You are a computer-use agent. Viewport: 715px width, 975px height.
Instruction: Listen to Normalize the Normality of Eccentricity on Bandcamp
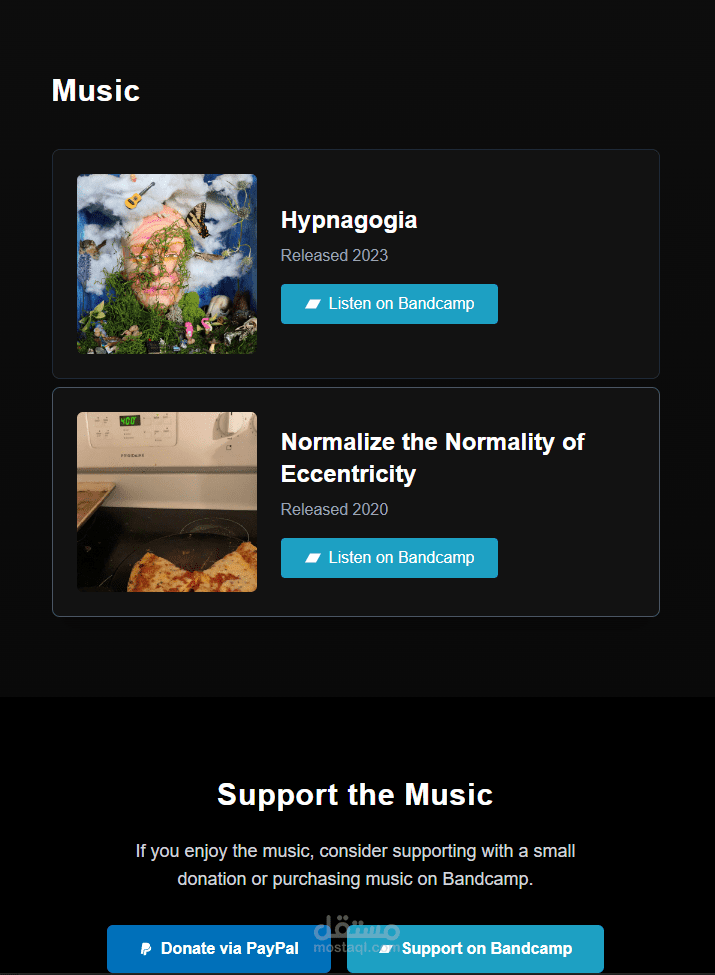click(389, 558)
